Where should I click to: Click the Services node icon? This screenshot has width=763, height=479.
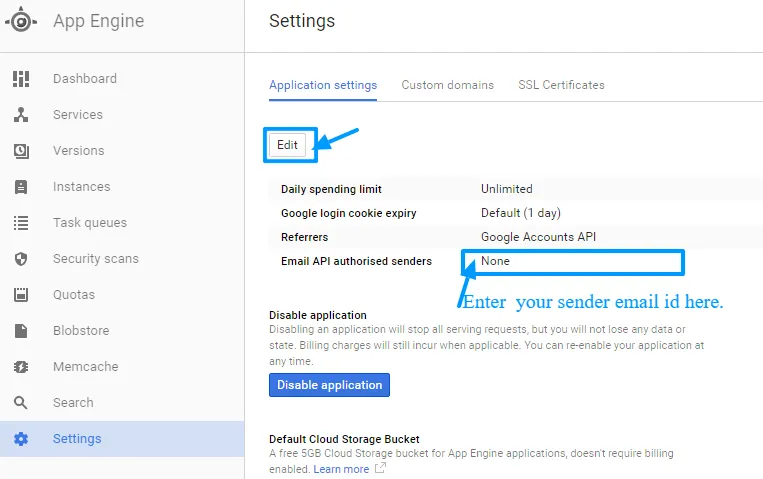[x=21, y=115]
